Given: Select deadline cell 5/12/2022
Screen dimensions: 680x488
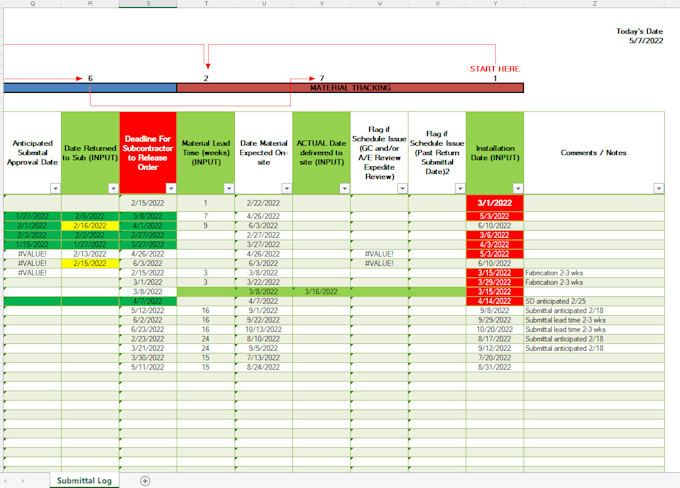Looking at the screenshot, I should coord(148,311).
